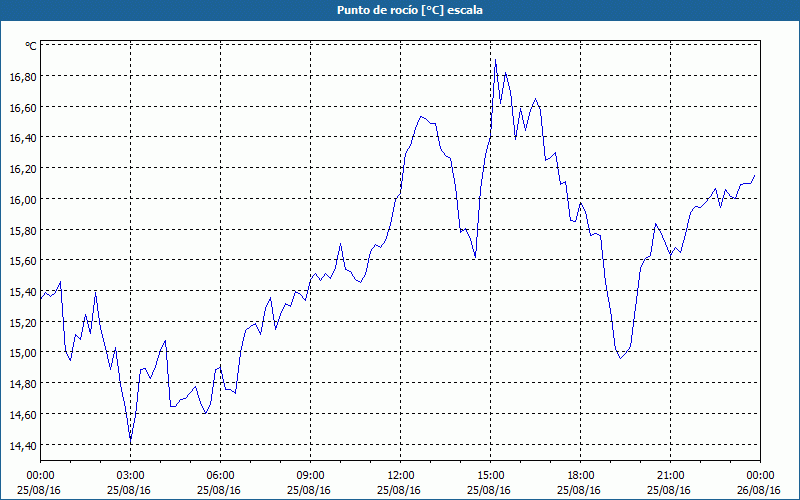The height and width of the screenshot is (500, 800).
Task: Click the curve's highest peak just after 15:00
Action: [495, 60]
